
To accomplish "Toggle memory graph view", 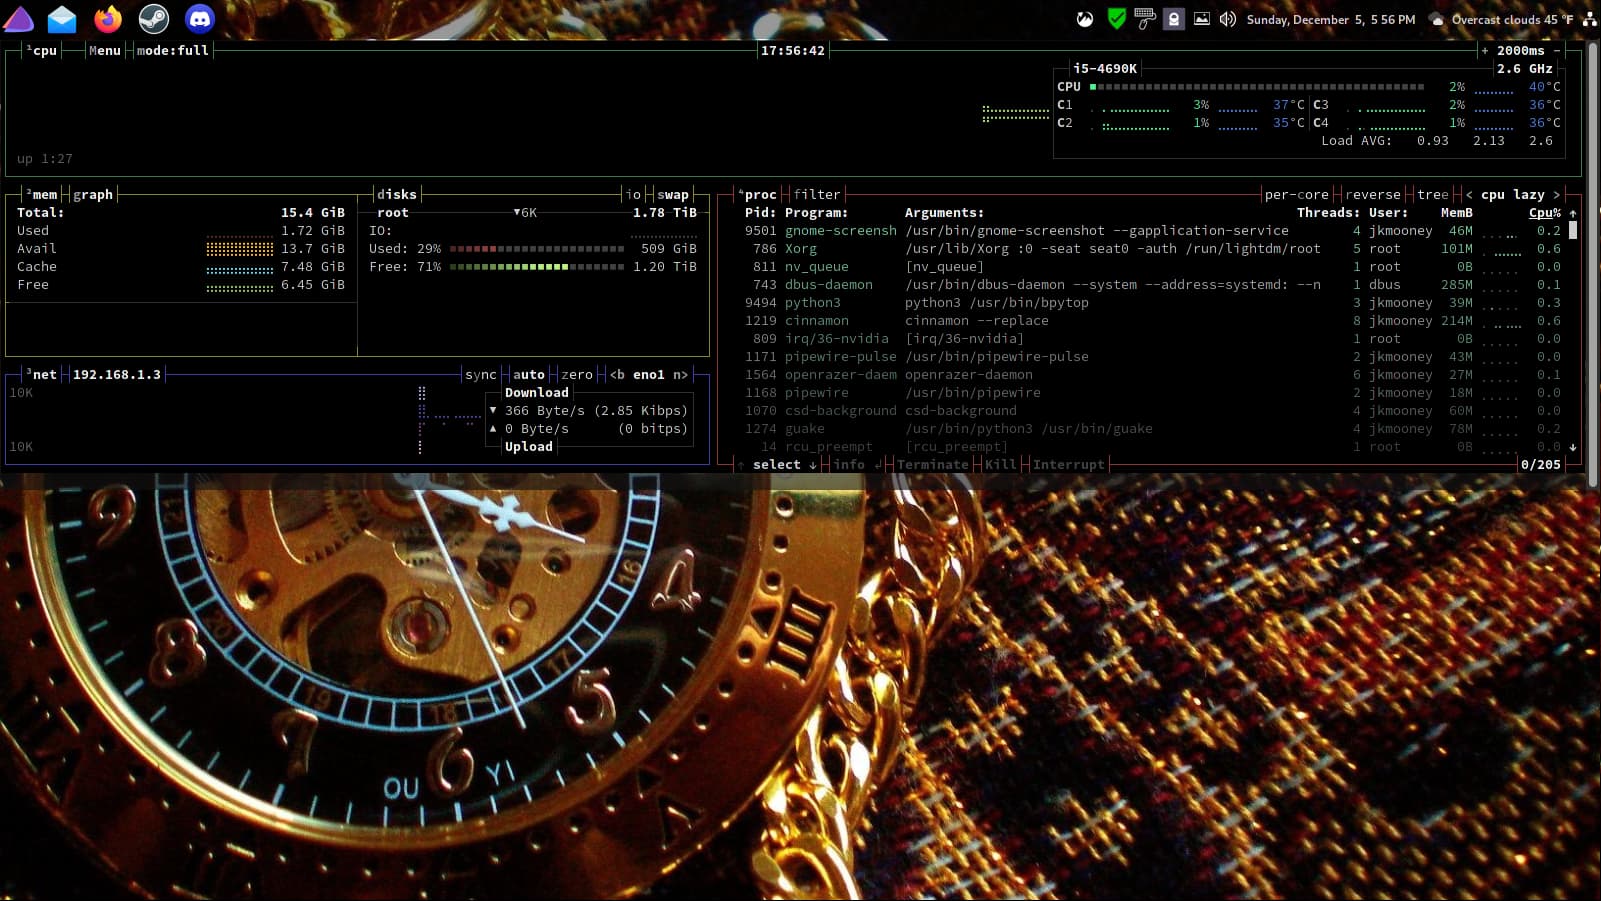I will 93,194.
